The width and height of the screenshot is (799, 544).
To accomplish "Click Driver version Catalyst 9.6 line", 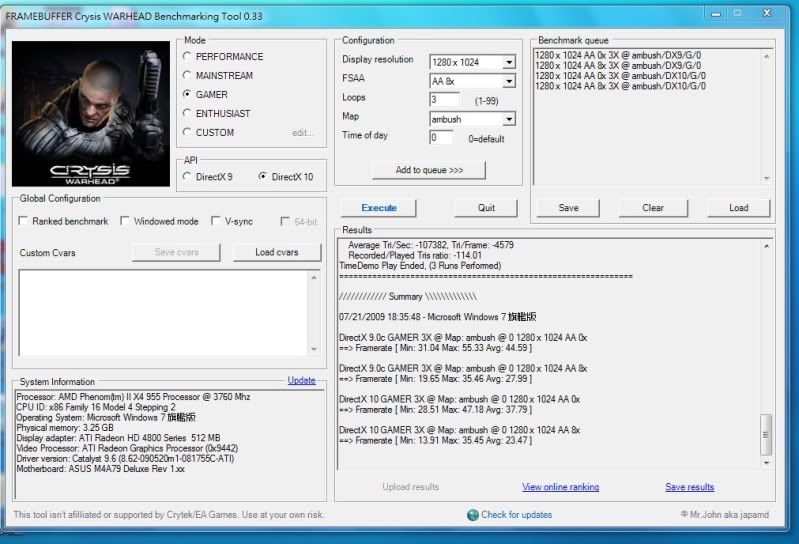I will point(125,459).
